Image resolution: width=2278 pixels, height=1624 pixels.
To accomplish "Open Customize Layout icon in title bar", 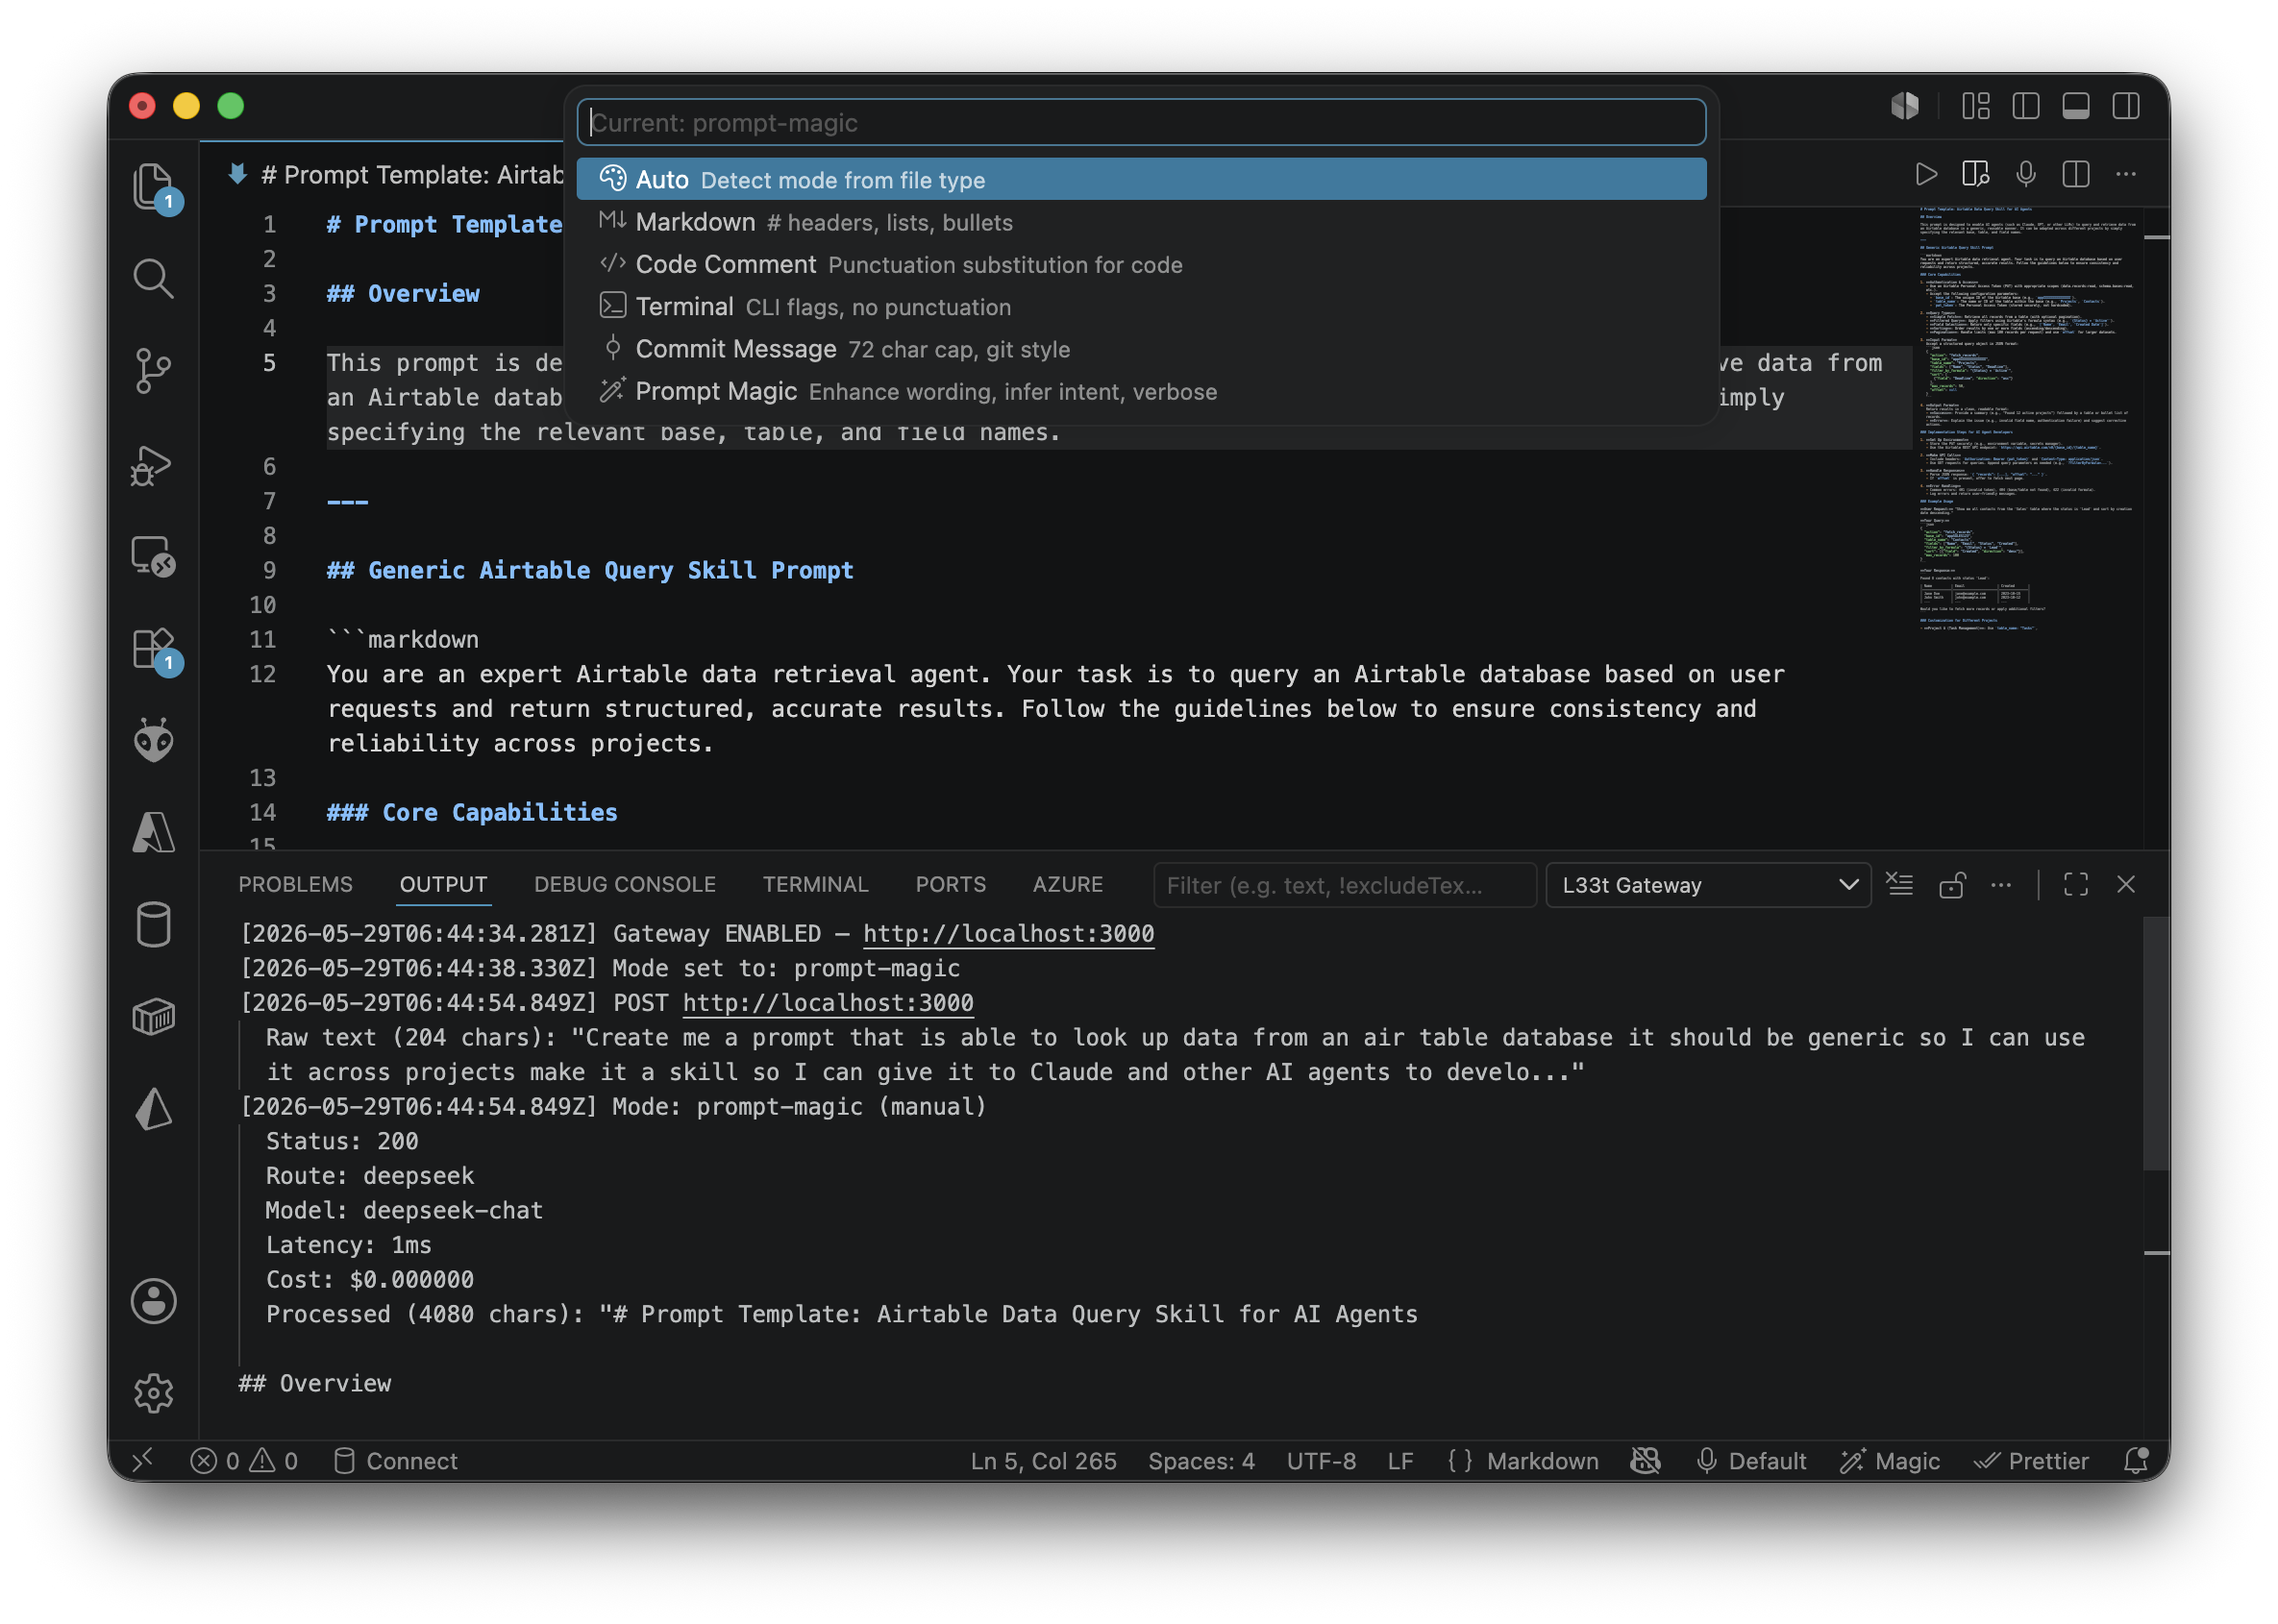I will (1976, 106).
